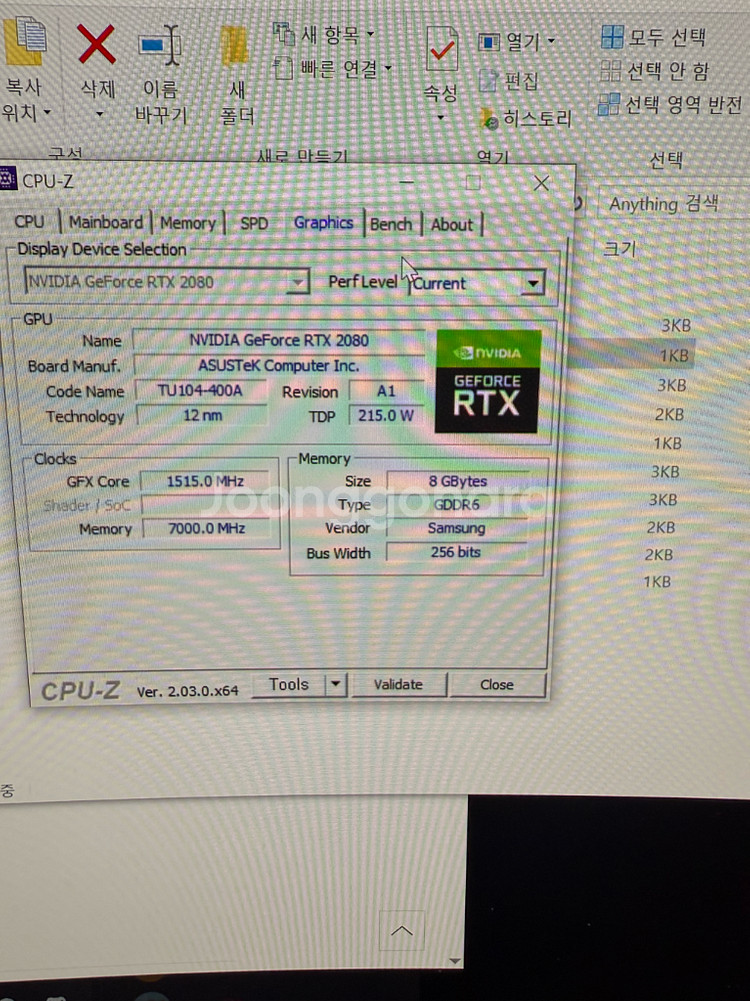
Task: Click the 7000.0 MHz memory clock value
Action: (207, 529)
